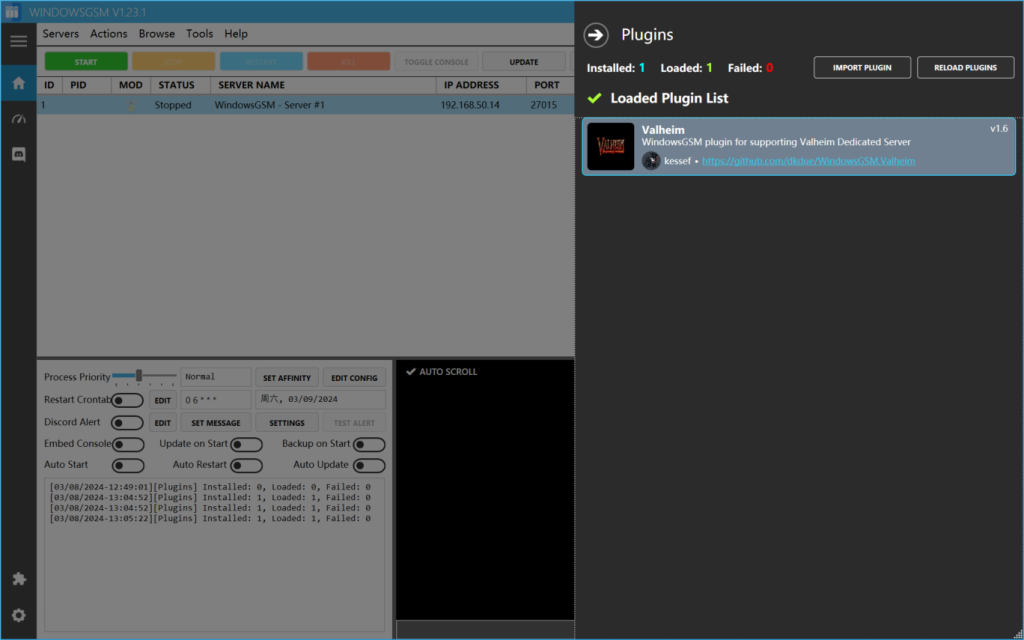Open the Plugins puzzle piece icon
Viewport: 1024px width, 640px height.
[18, 579]
